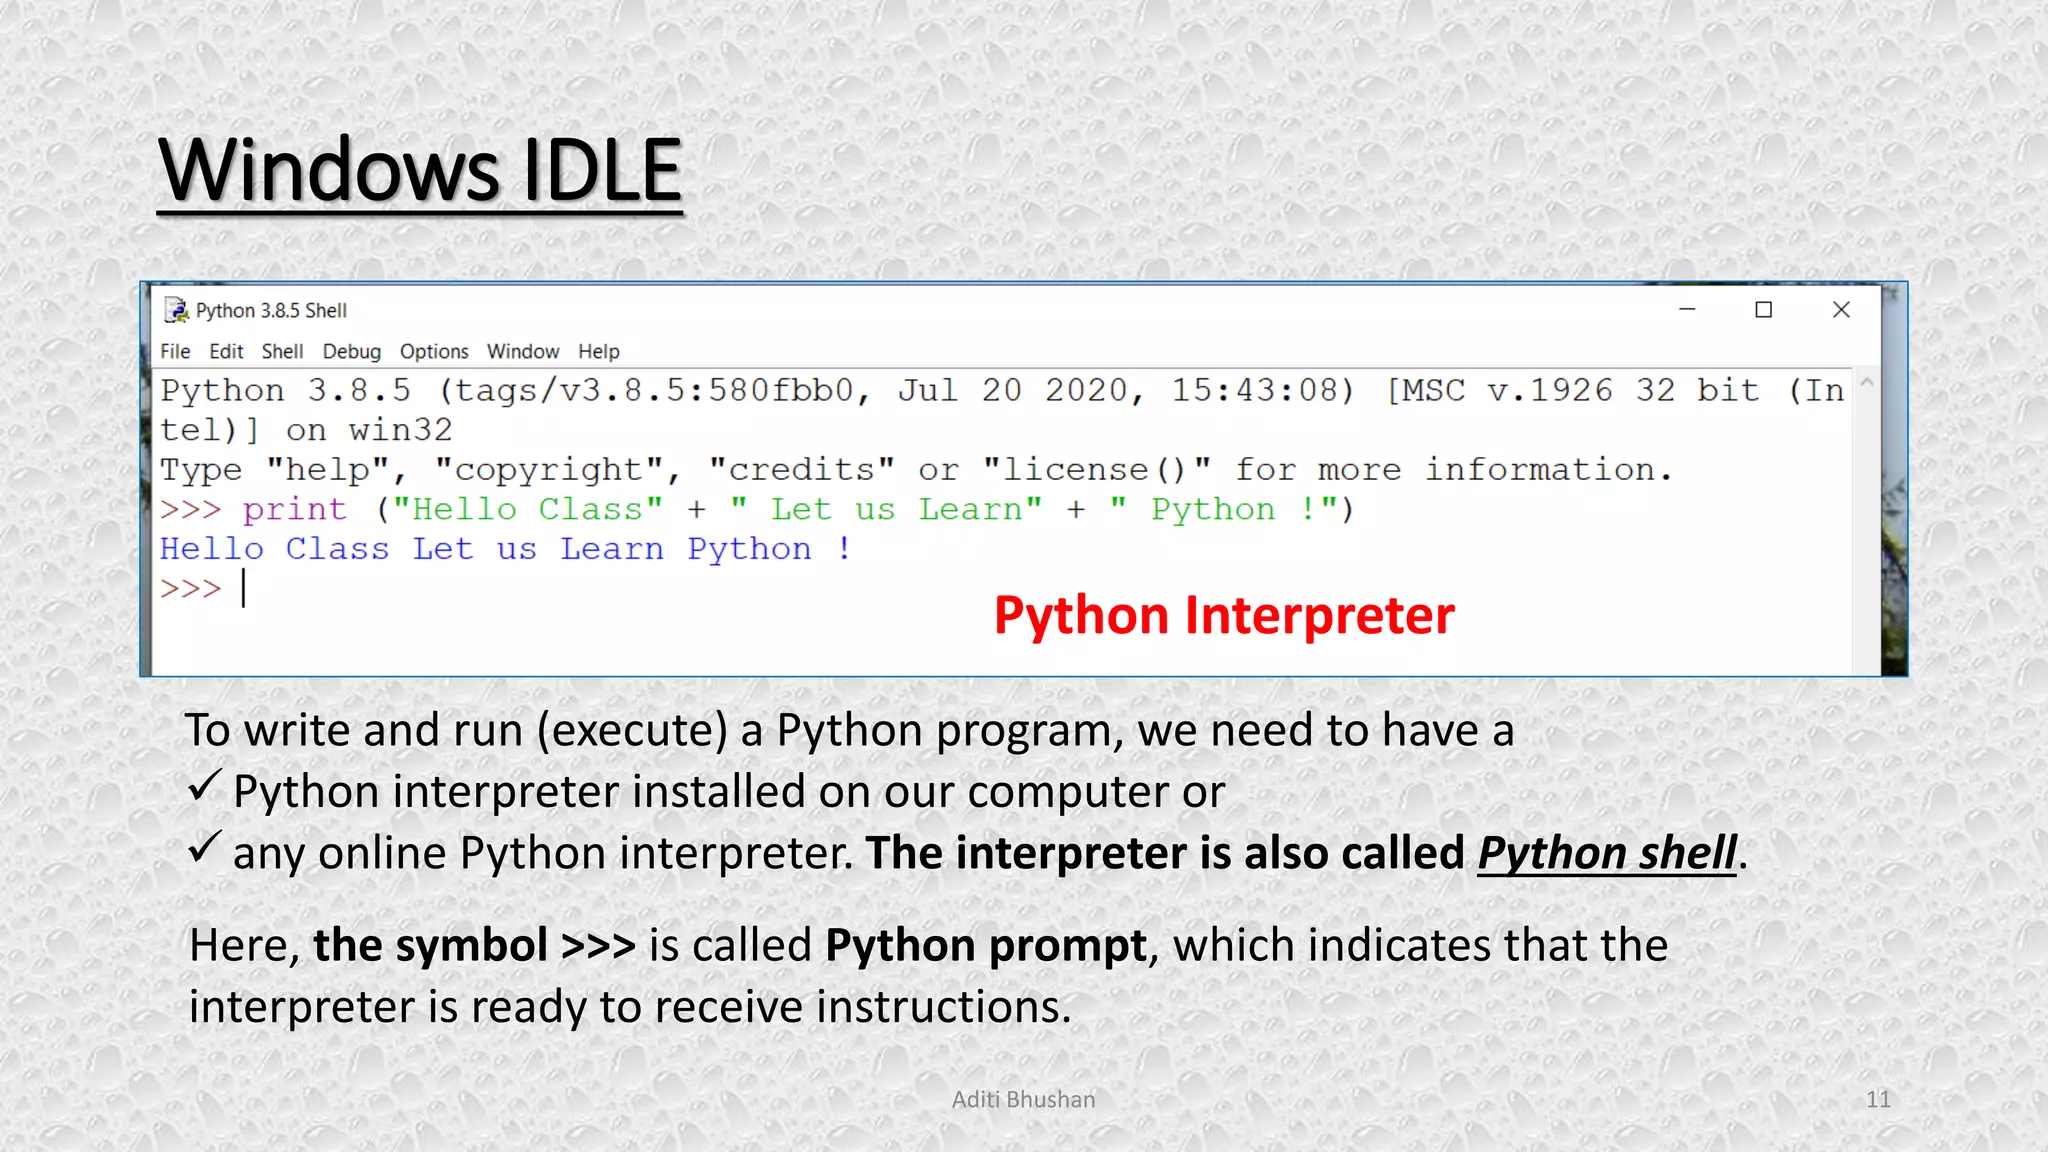This screenshot has height=1152, width=2048.
Task: Click the scrollbar up arrow in the shell
Action: tap(1866, 383)
